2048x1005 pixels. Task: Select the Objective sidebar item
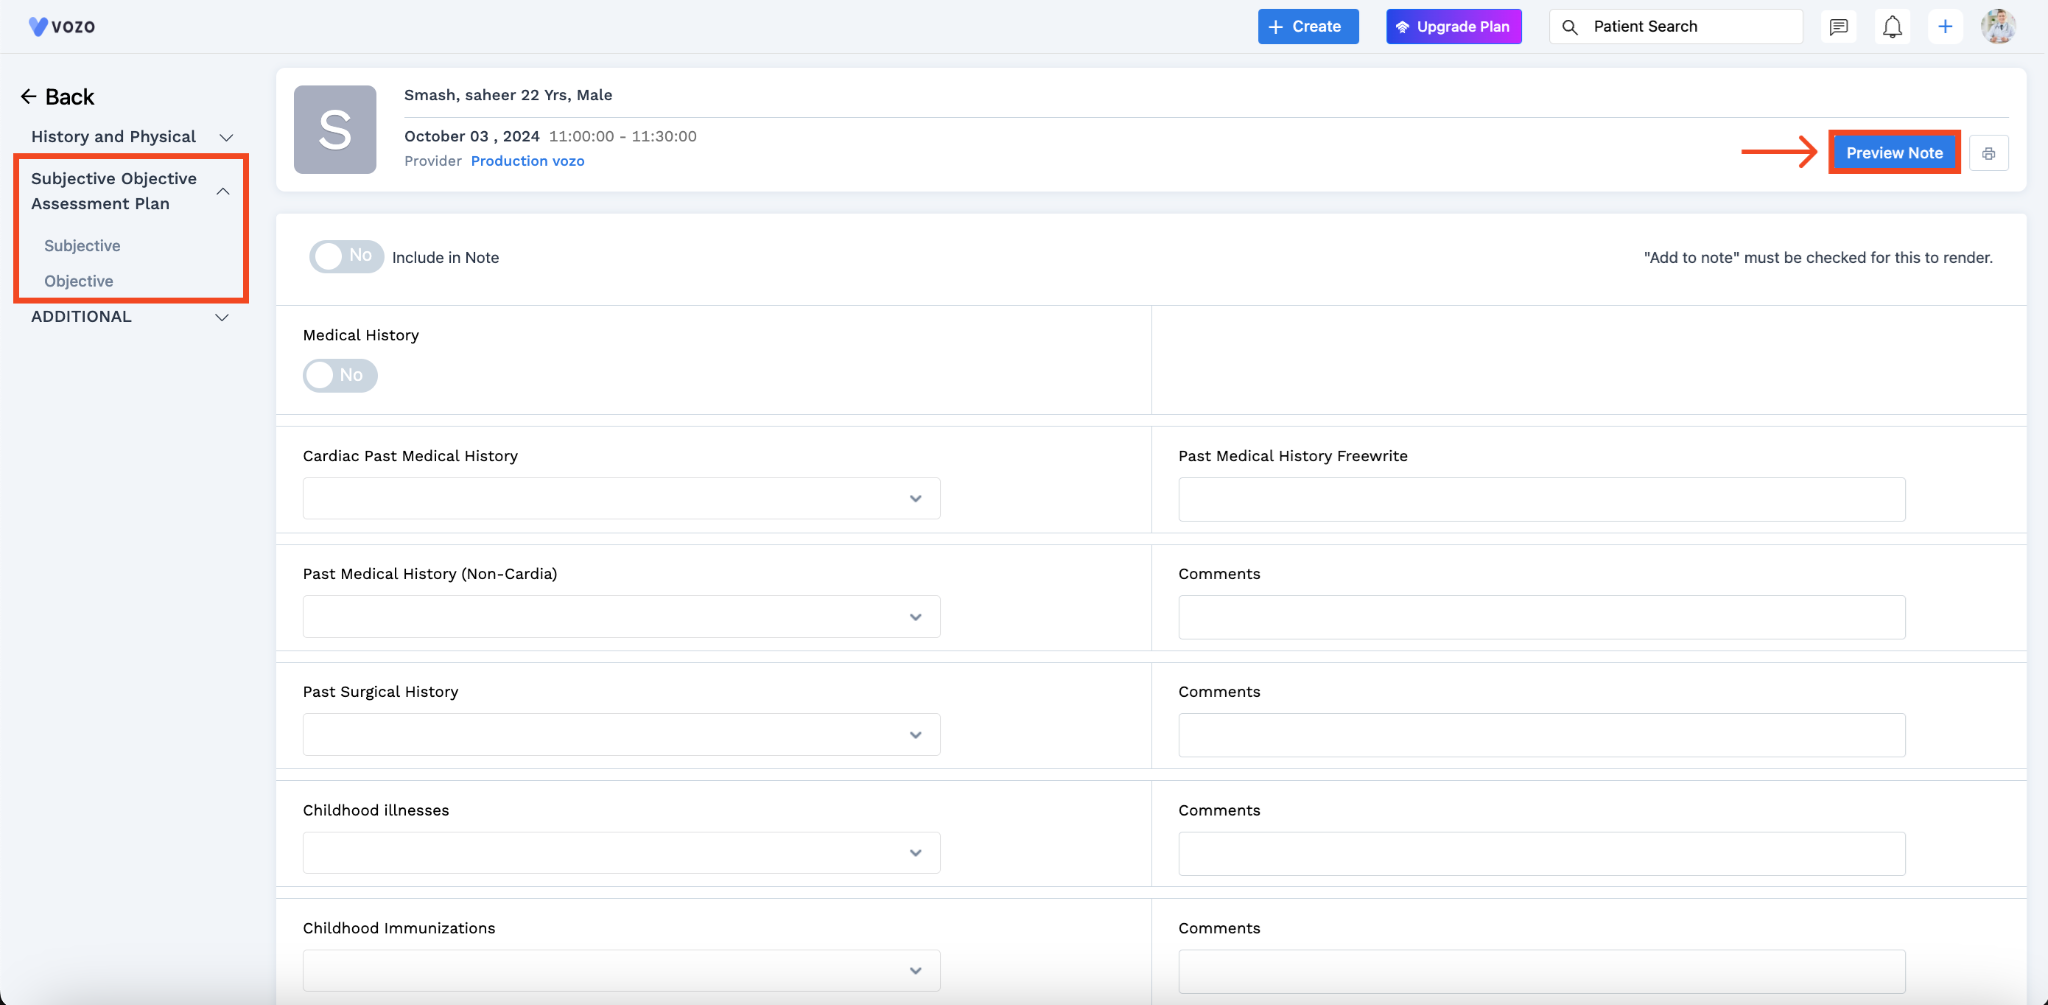click(x=79, y=282)
